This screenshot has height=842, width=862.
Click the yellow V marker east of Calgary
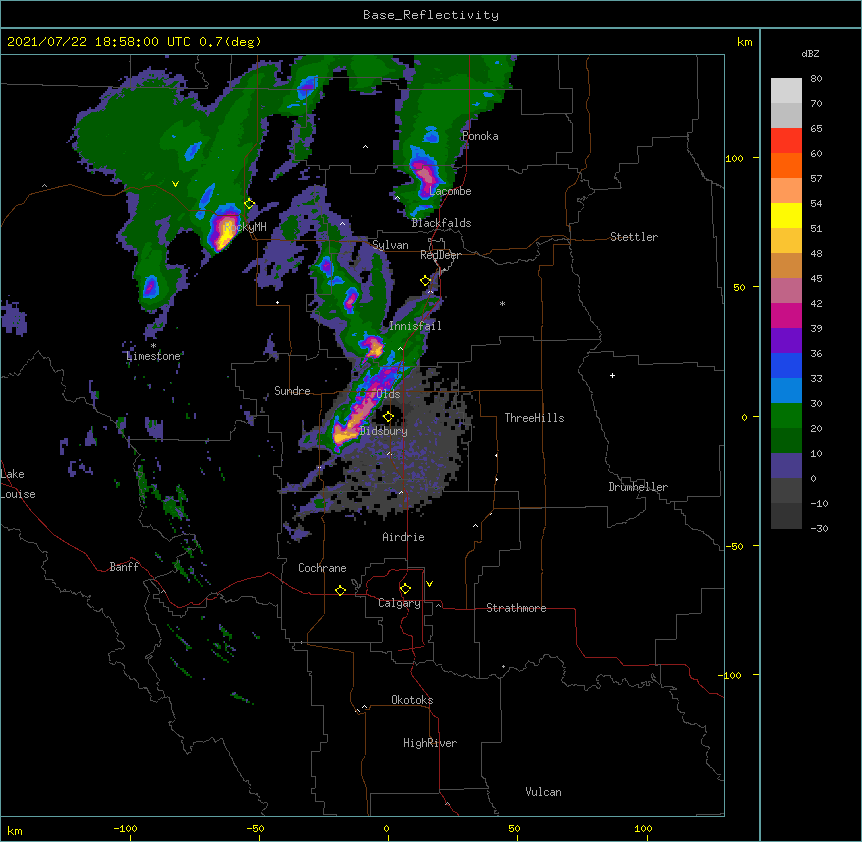click(x=429, y=584)
